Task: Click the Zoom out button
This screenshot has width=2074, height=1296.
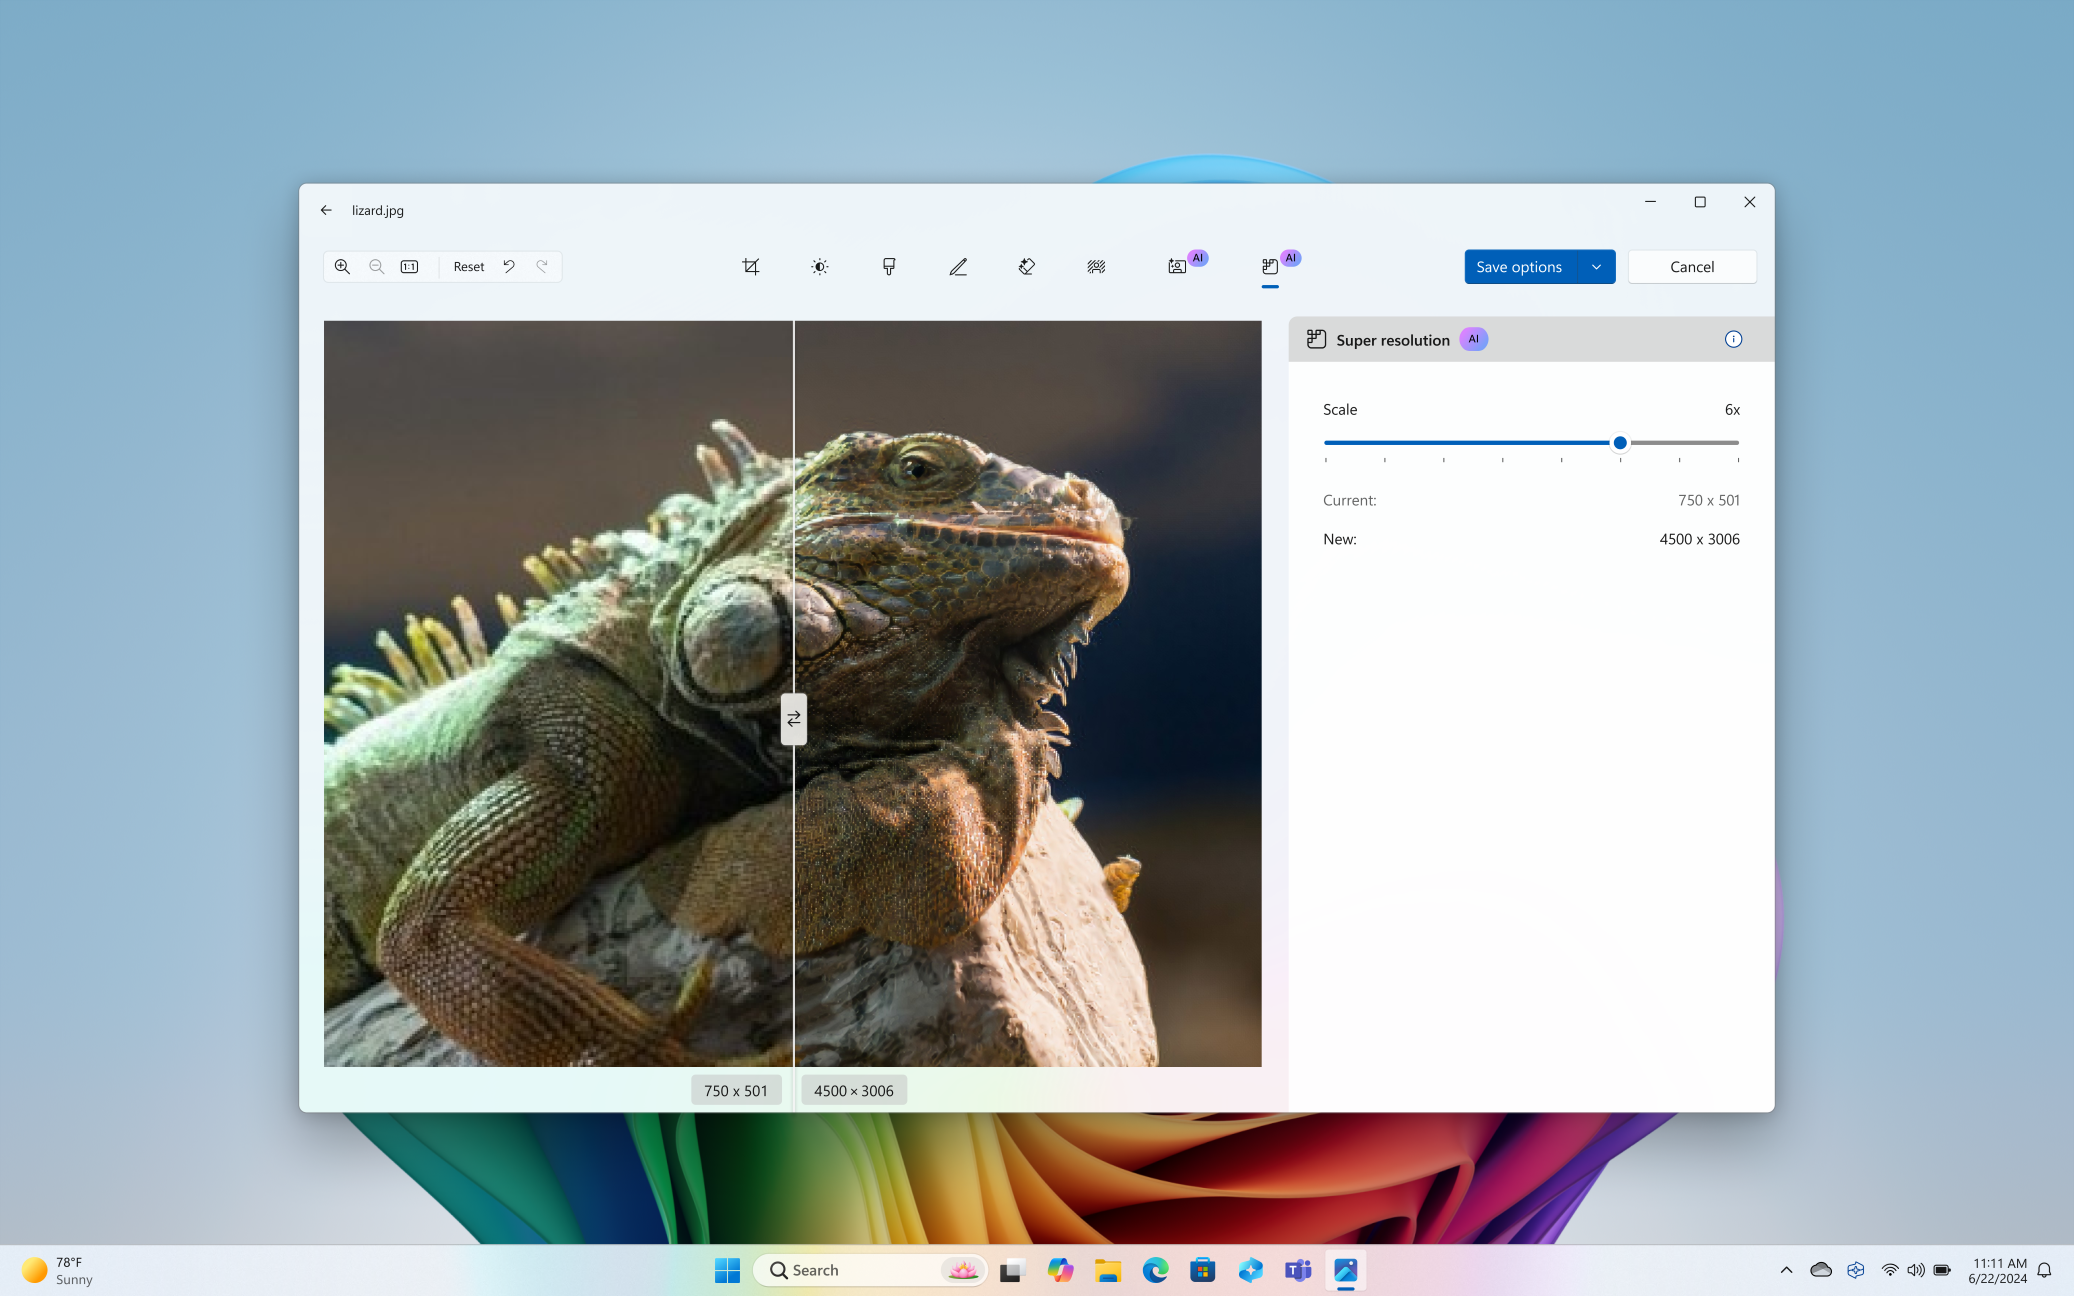Action: pos(376,266)
